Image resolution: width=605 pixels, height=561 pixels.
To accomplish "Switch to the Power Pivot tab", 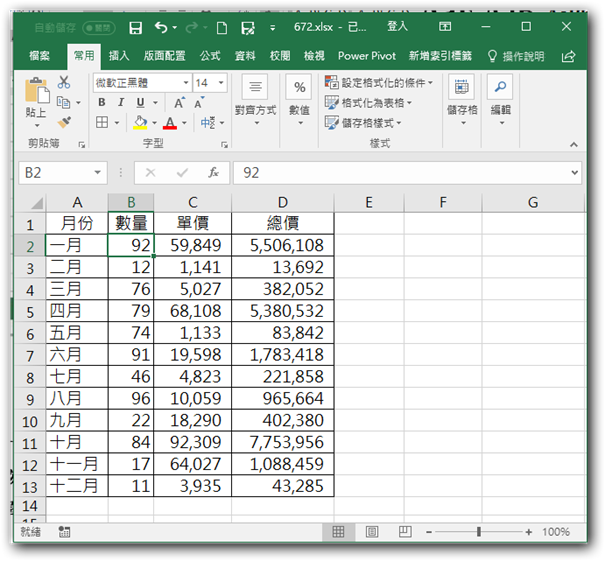I will 367,56.
